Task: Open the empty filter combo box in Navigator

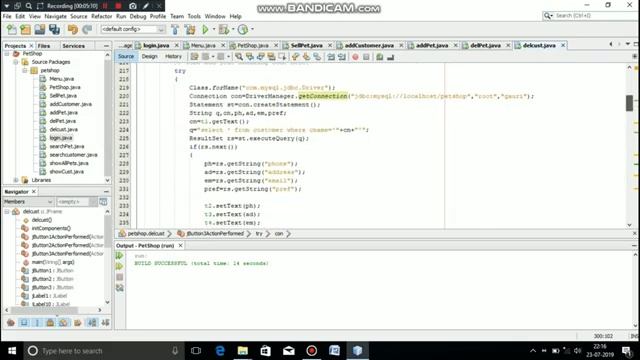Action: [x=76, y=202]
